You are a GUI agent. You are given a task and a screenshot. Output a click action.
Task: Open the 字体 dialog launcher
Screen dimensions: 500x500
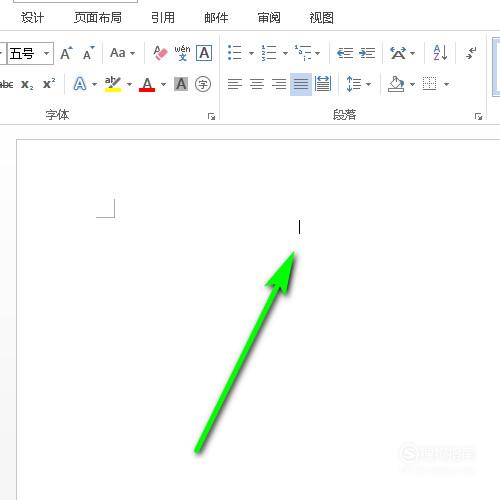(211, 116)
